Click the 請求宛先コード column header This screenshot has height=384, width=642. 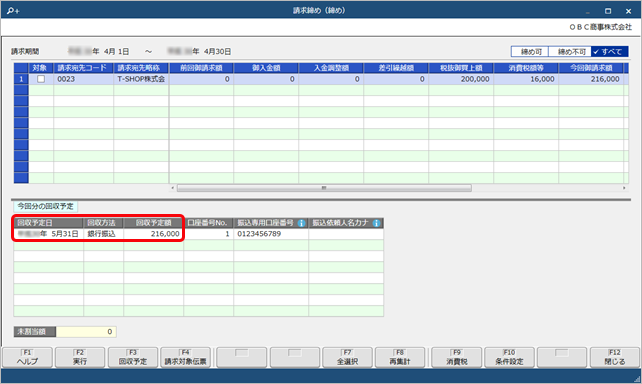click(83, 68)
